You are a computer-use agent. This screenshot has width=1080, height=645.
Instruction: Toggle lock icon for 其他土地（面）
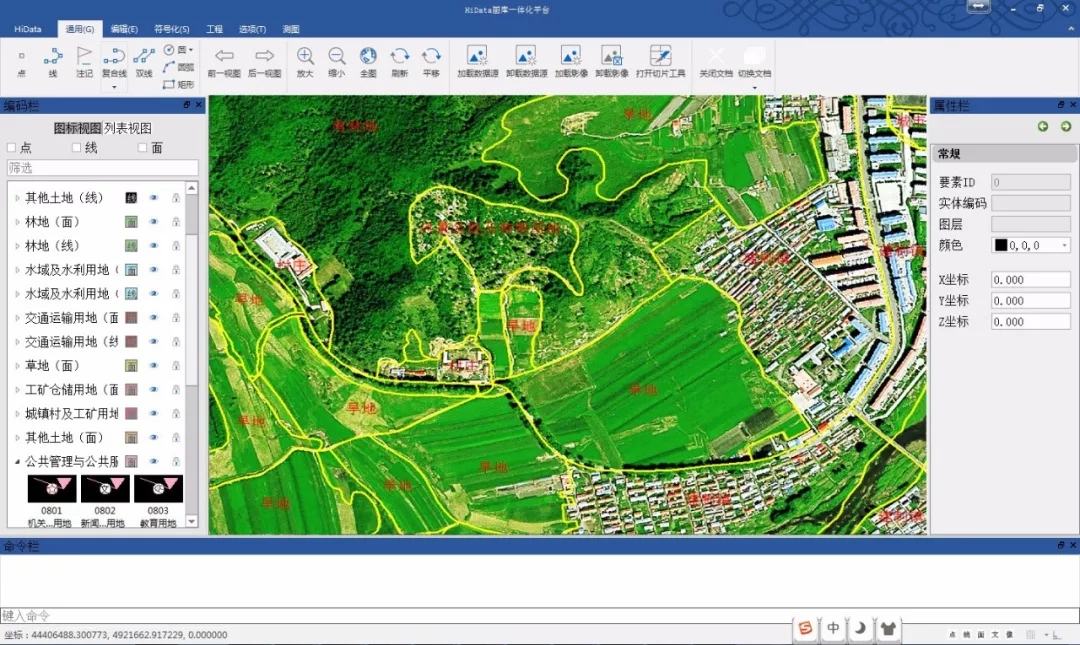click(176, 438)
